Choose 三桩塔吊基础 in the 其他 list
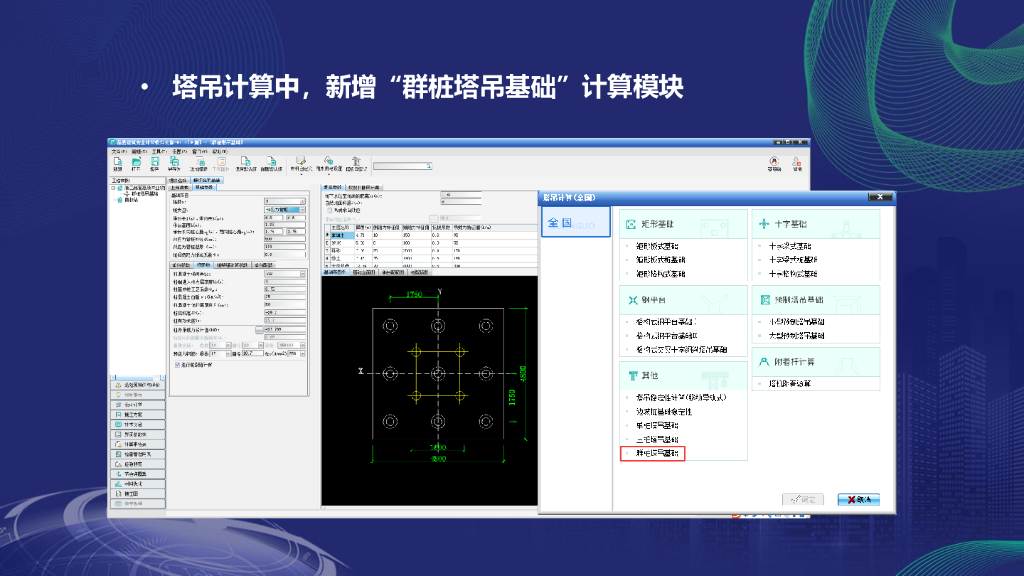Viewport: 1024px width, 576px height. coord(657,440)
